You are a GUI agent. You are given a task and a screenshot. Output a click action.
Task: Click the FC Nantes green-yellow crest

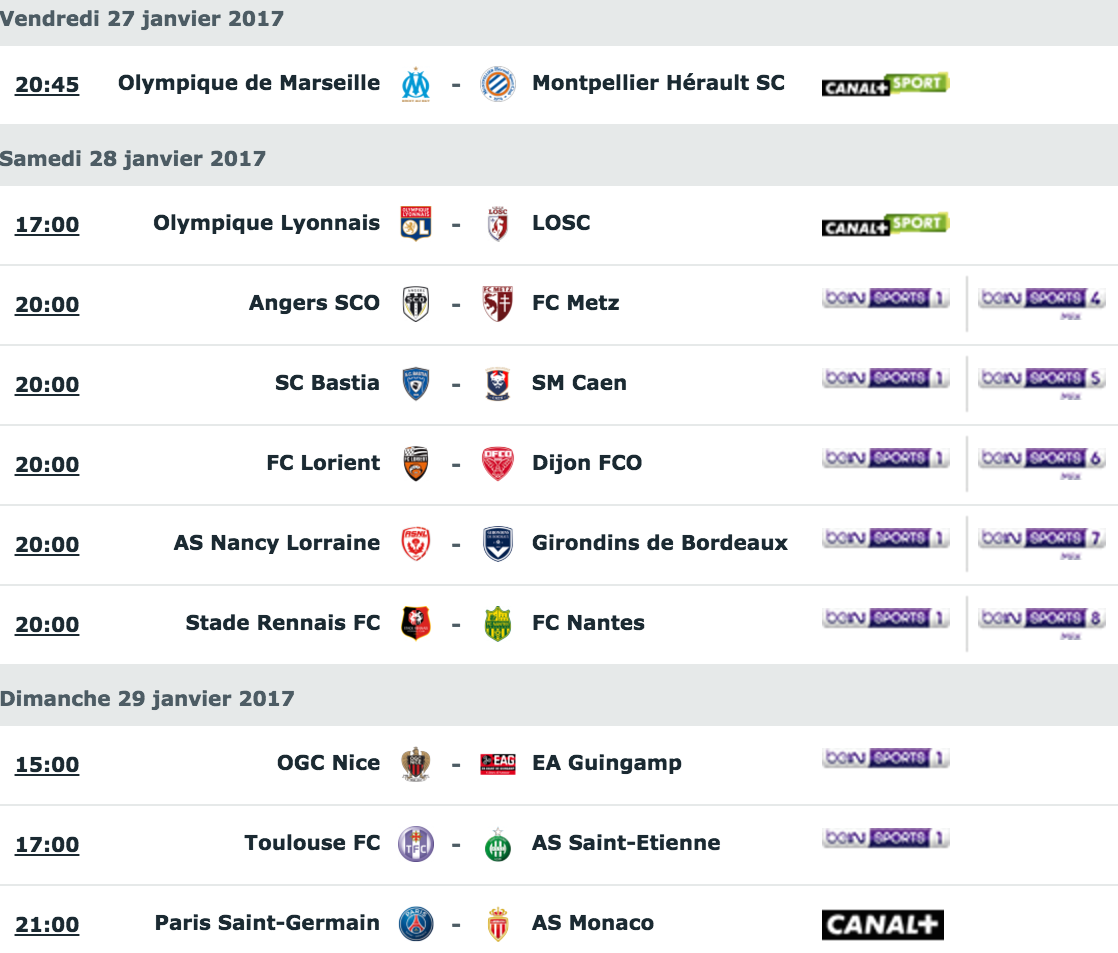(x=498, y=624)
